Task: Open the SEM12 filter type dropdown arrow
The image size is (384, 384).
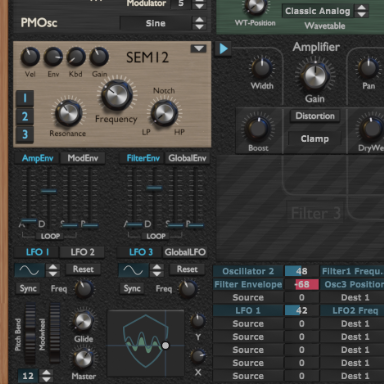Action: click(198, 49)
